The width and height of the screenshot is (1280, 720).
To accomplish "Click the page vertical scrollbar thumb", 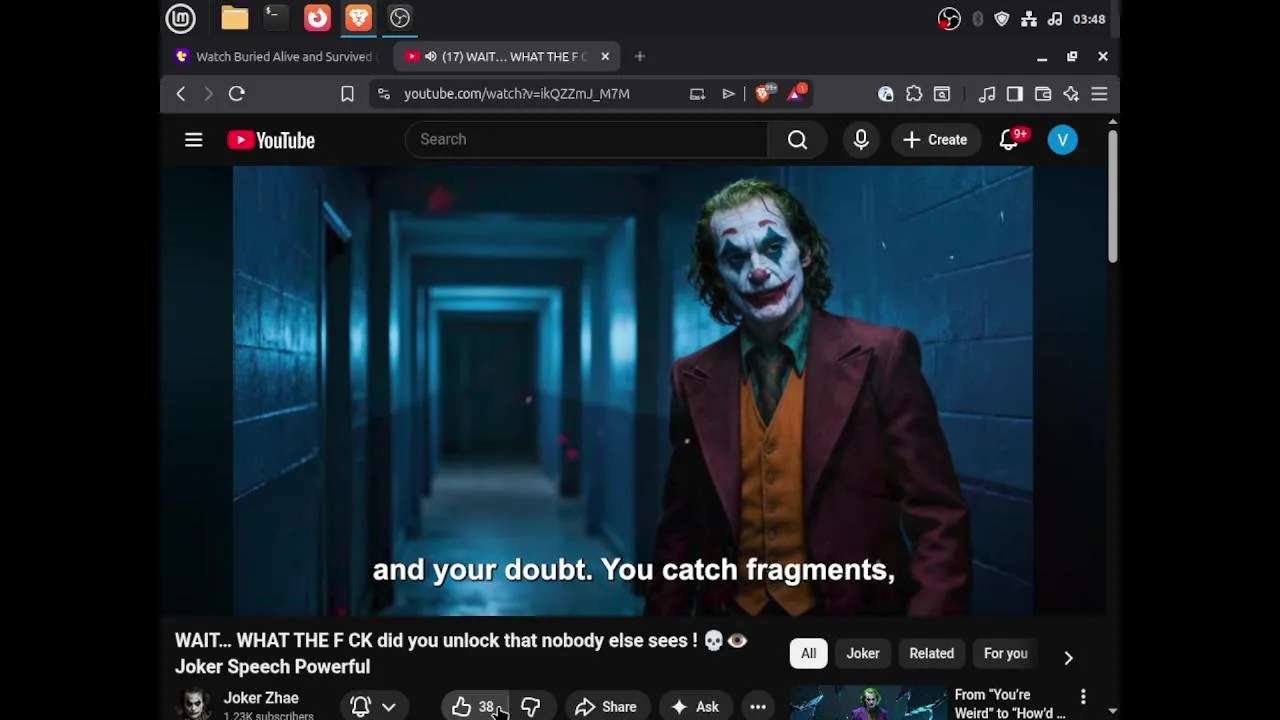I will pos(1112,196).
